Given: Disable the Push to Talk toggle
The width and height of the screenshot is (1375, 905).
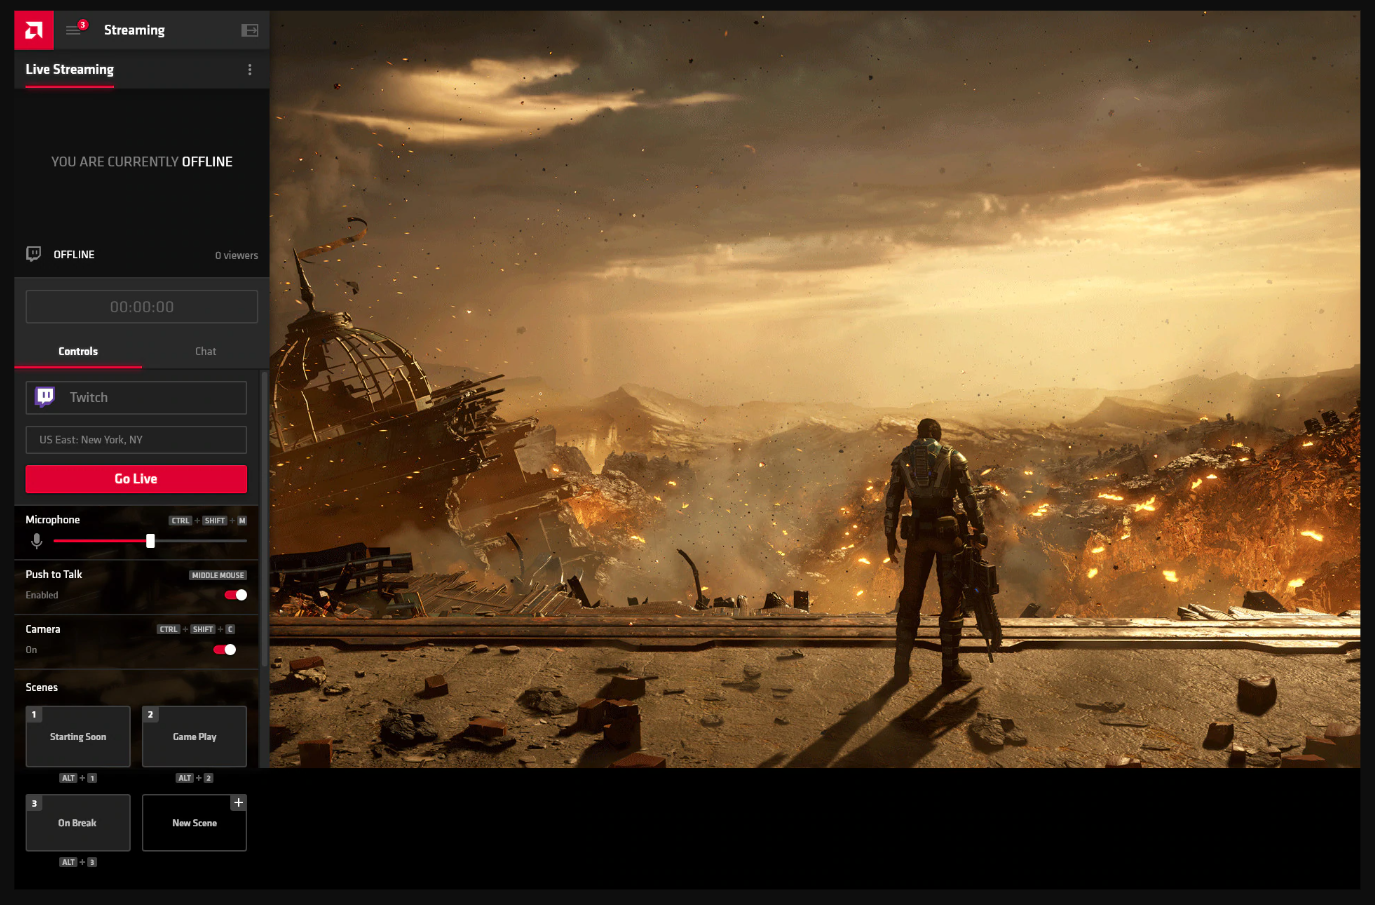Looking at the screenshot, I should pos(235,594).
